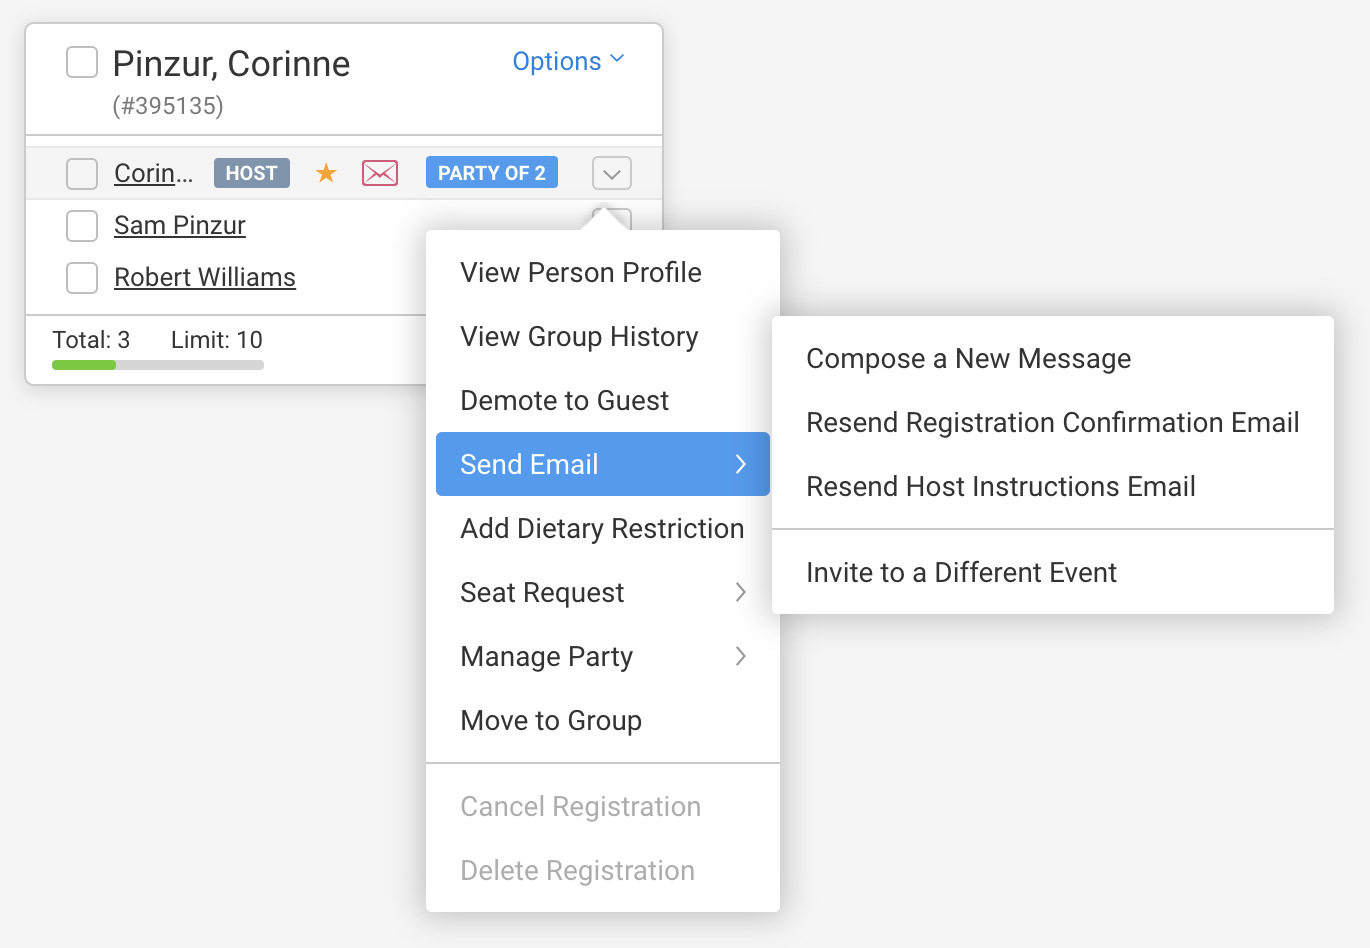
Task: Select Resend Host Instructions Email
Action: (1000, 487)
